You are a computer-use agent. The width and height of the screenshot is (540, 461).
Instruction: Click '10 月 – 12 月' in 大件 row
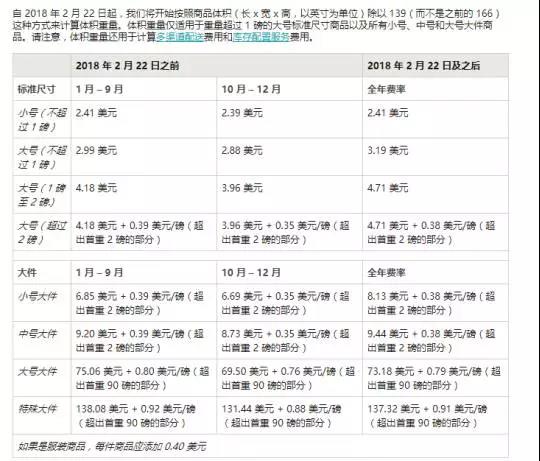[251, 272]
